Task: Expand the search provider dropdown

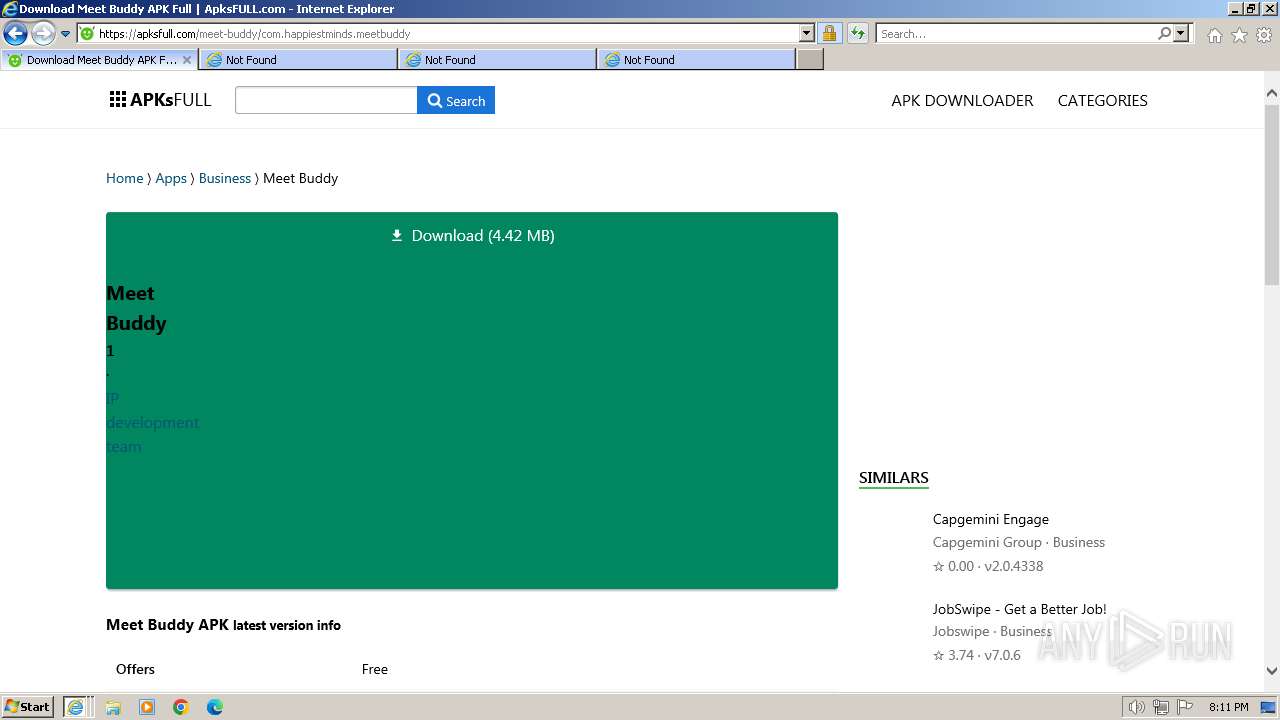Action: click(x=1181, y=33)
